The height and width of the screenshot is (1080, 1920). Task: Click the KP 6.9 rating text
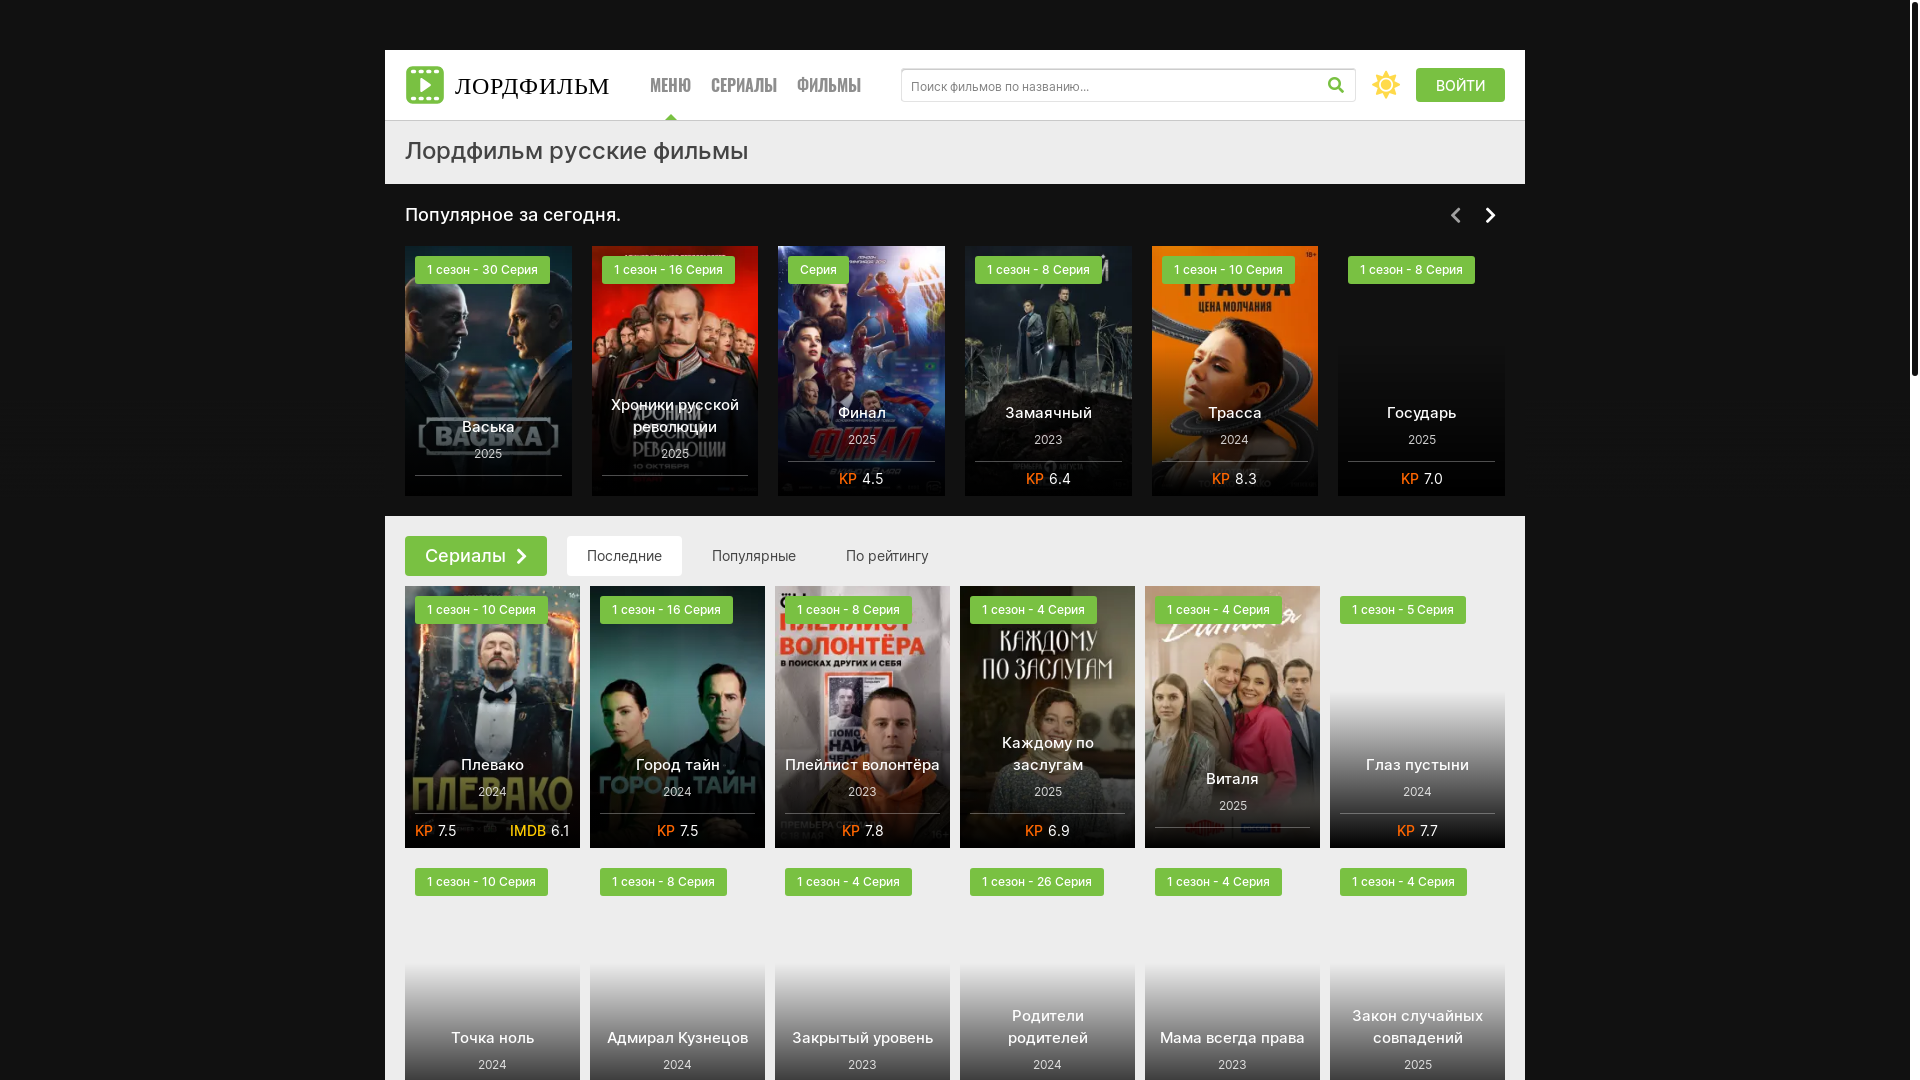click(1047, 831)
